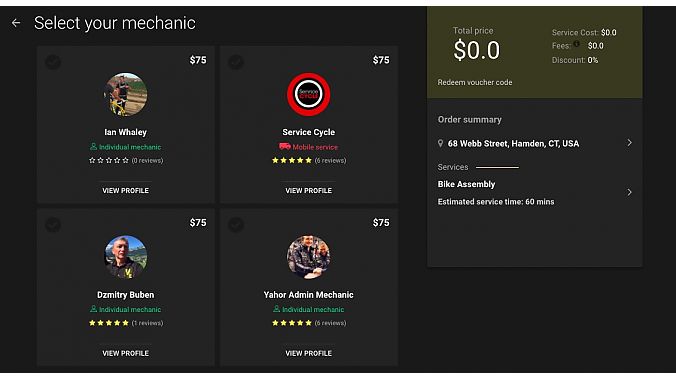Click the location pin icon by address
676x380 pixels.
tap(440, 143)
